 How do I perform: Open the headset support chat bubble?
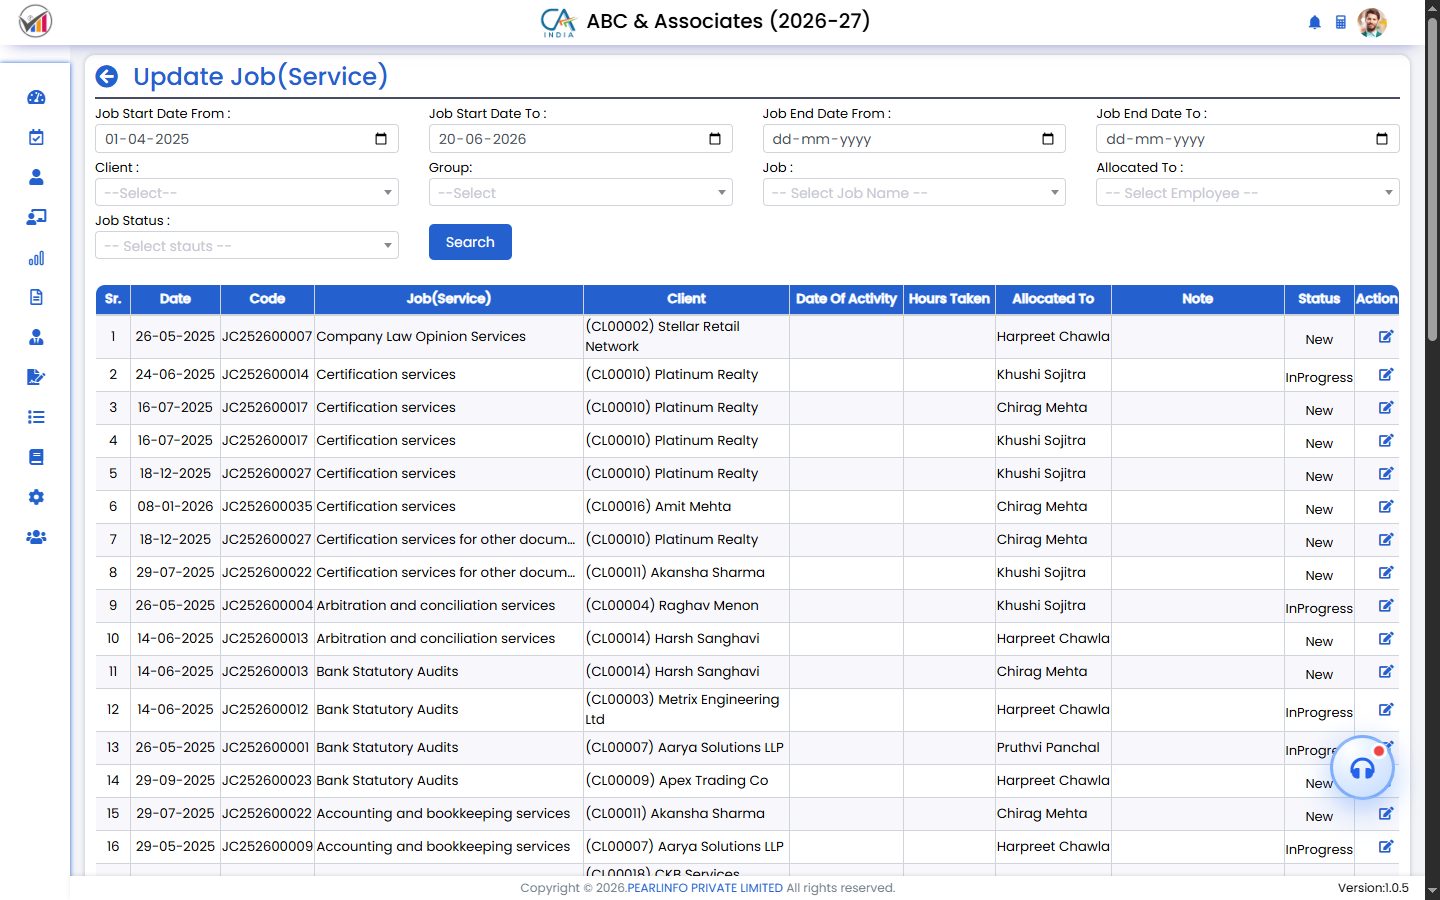point(1362,768)
